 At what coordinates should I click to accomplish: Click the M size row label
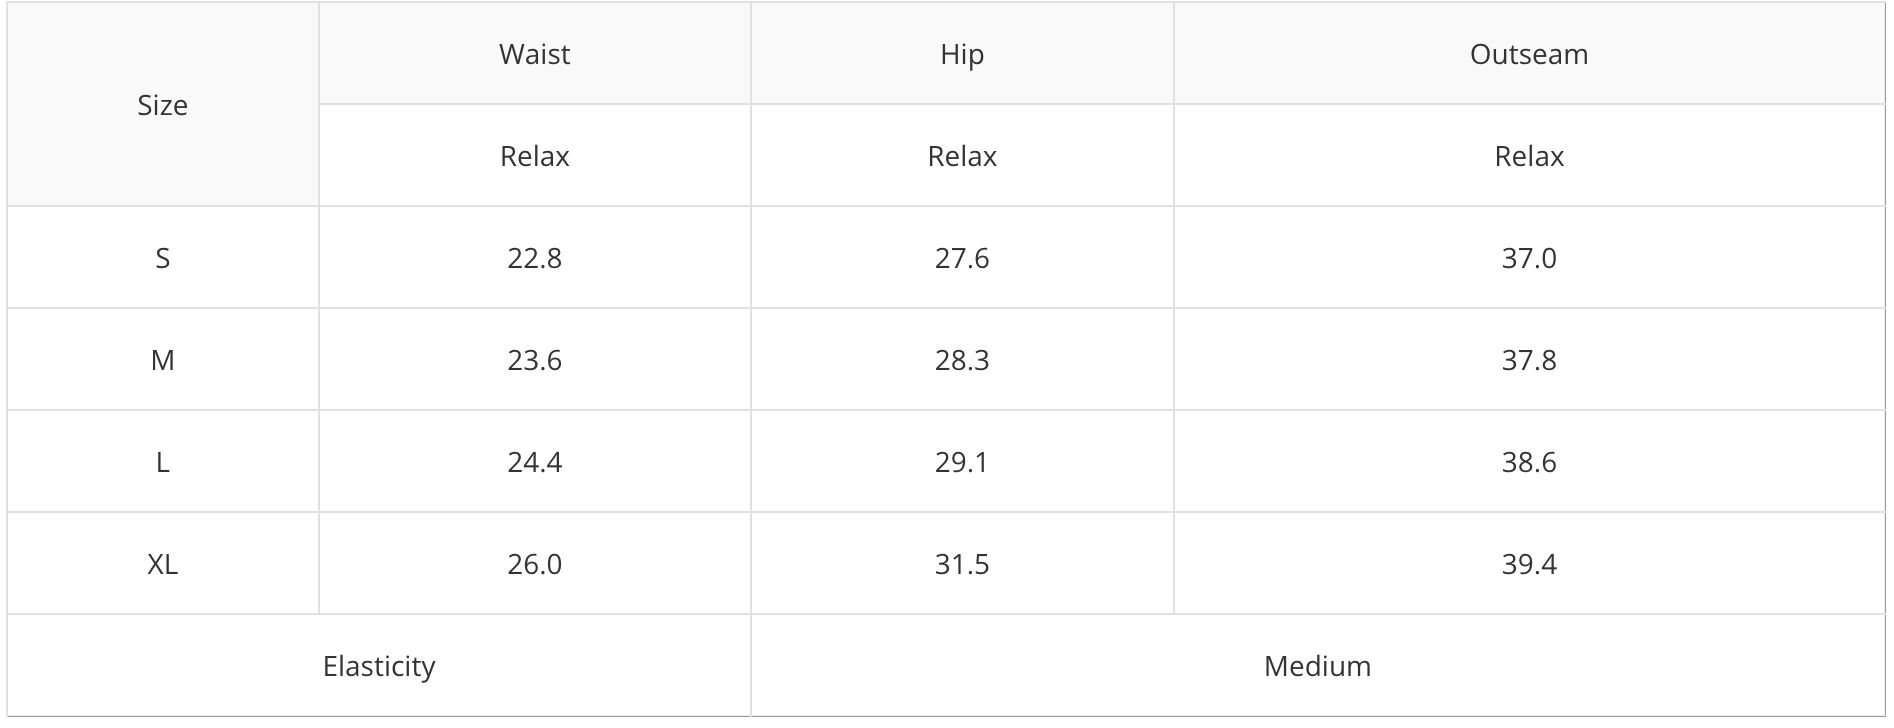click(162, 360)
